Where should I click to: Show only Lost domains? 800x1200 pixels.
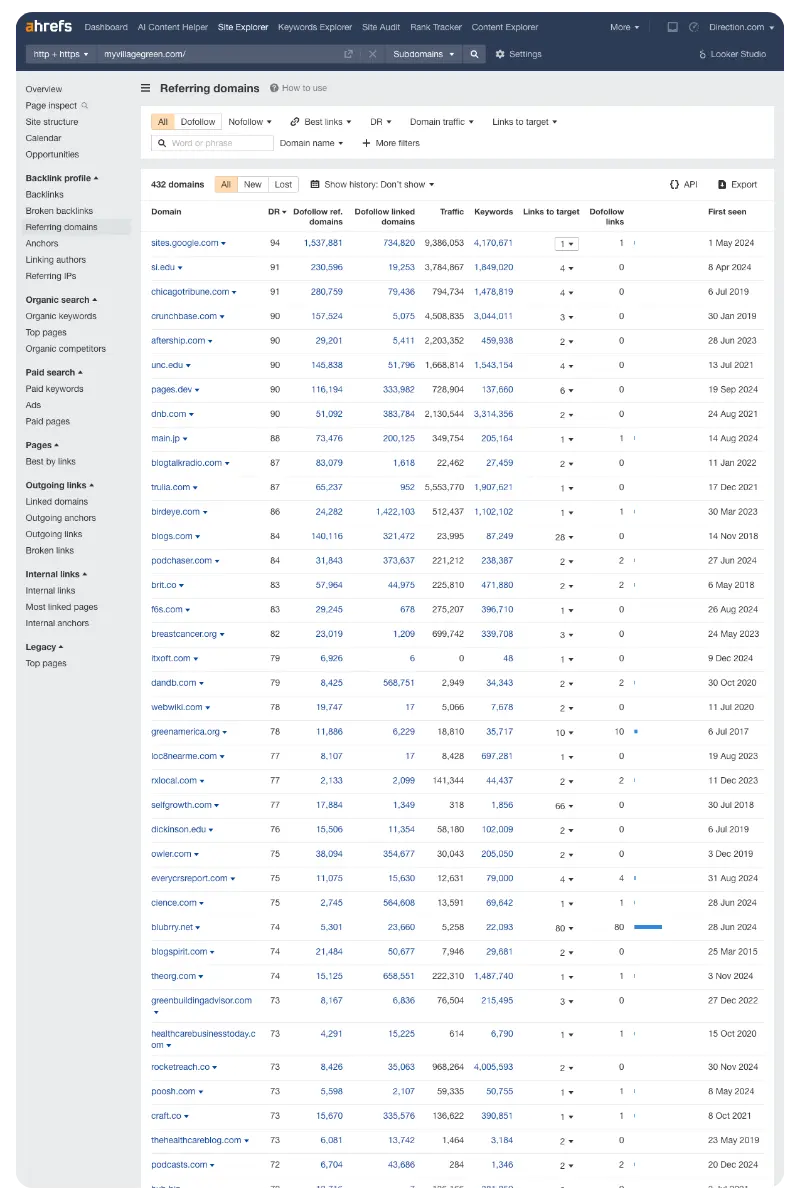[283, 185]
